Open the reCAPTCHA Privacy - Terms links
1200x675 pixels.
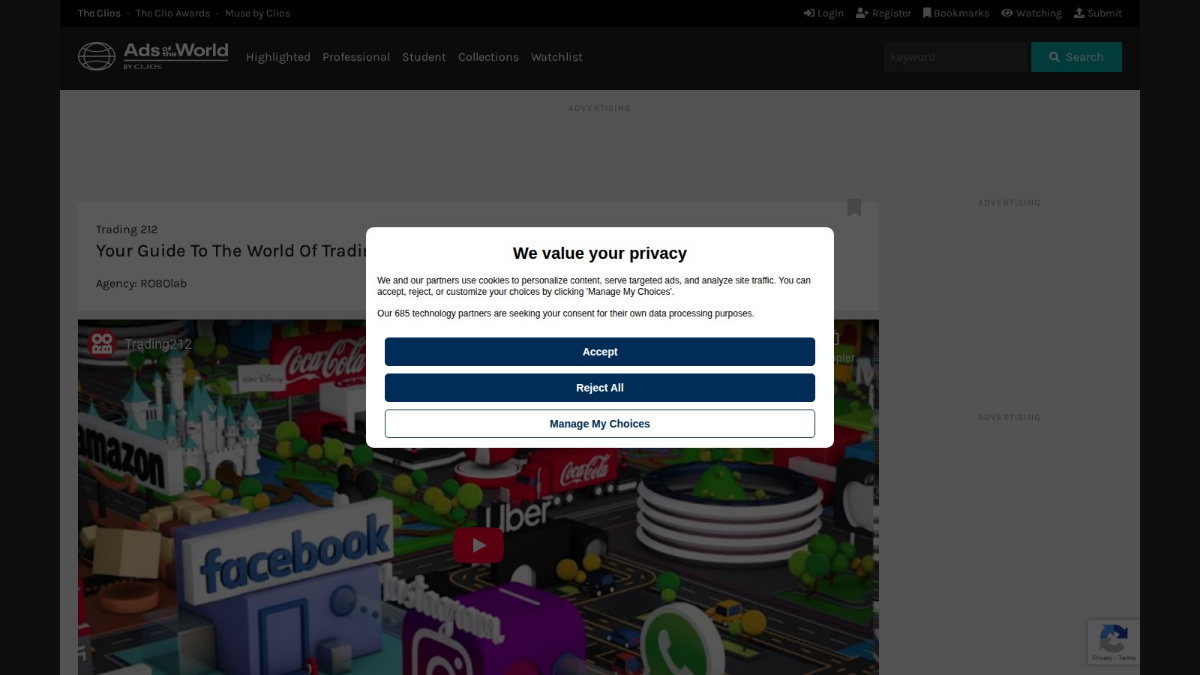click(x=1114, y=658)
